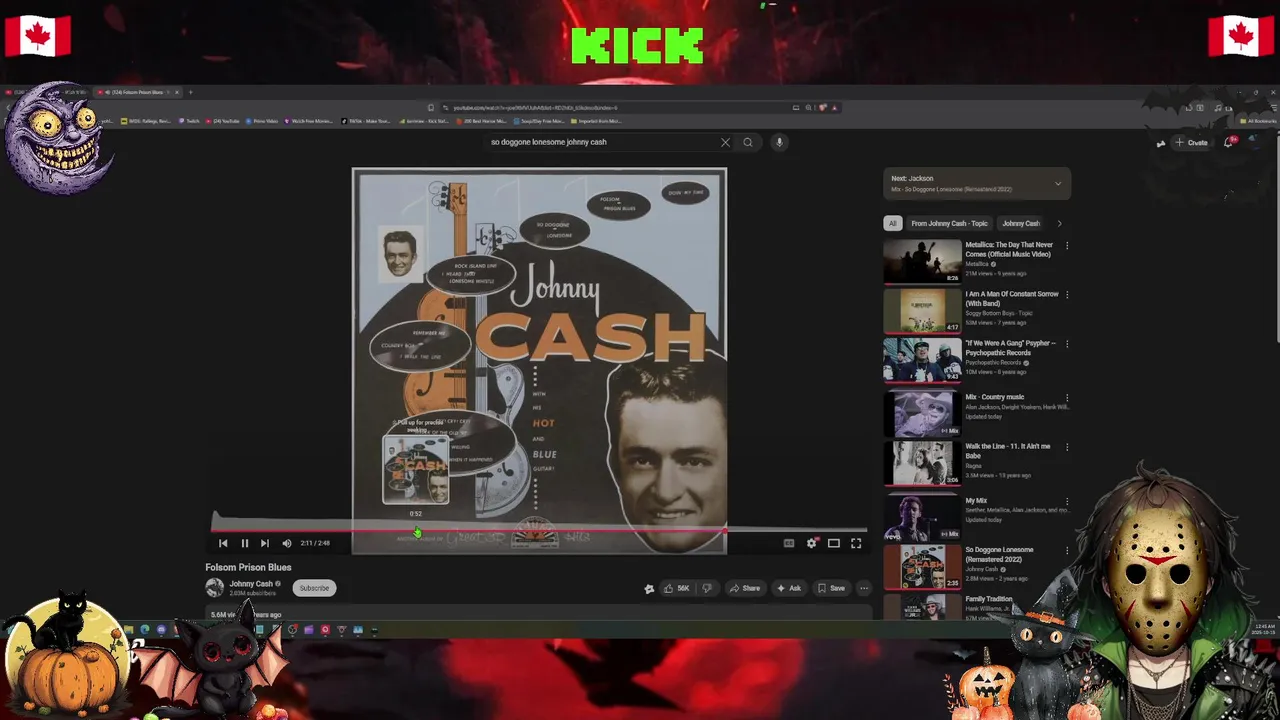Open options menu for Mix - Country music
This screenshot has width=1280, height=720.
[1067, 398]
